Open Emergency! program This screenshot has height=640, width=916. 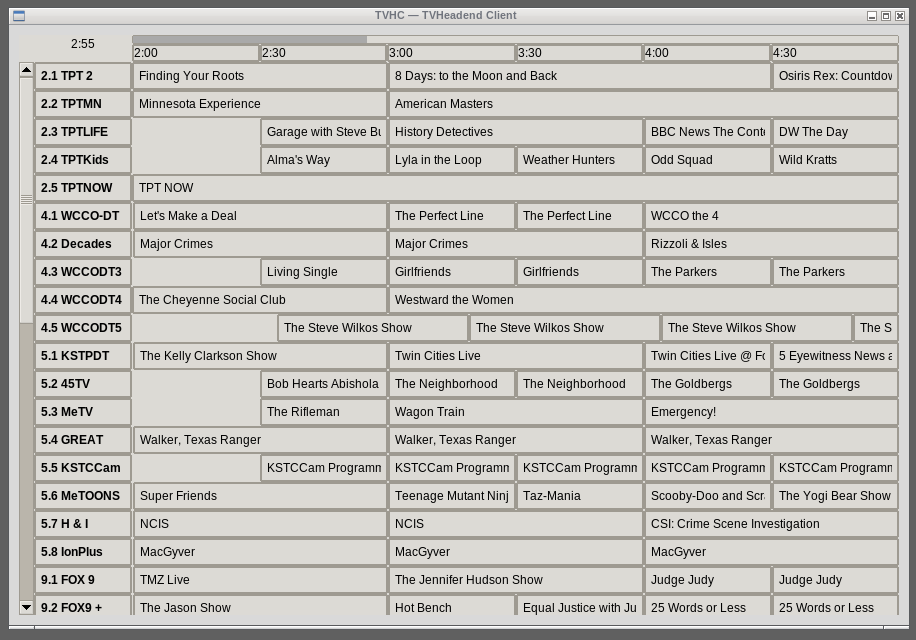(x=771, y=412)
